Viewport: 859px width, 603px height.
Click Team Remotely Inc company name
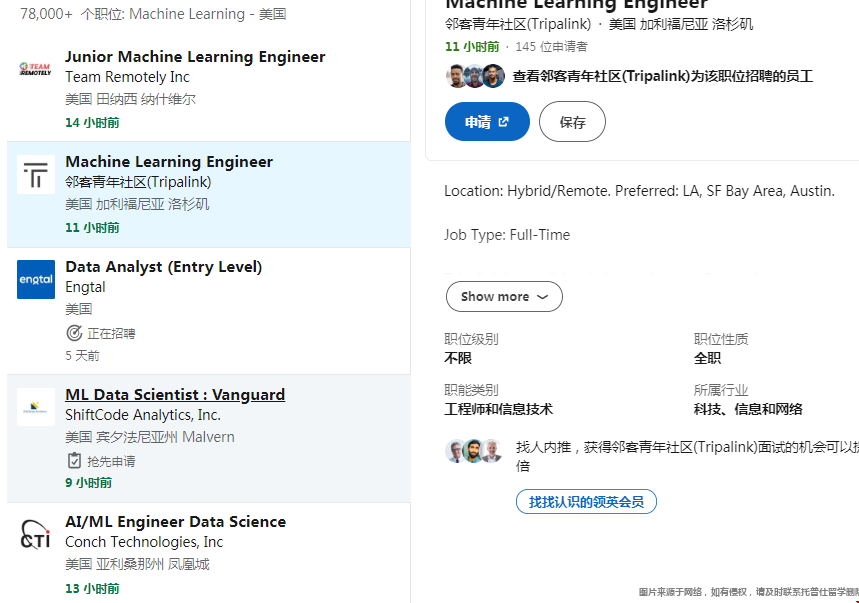[127, 77]
